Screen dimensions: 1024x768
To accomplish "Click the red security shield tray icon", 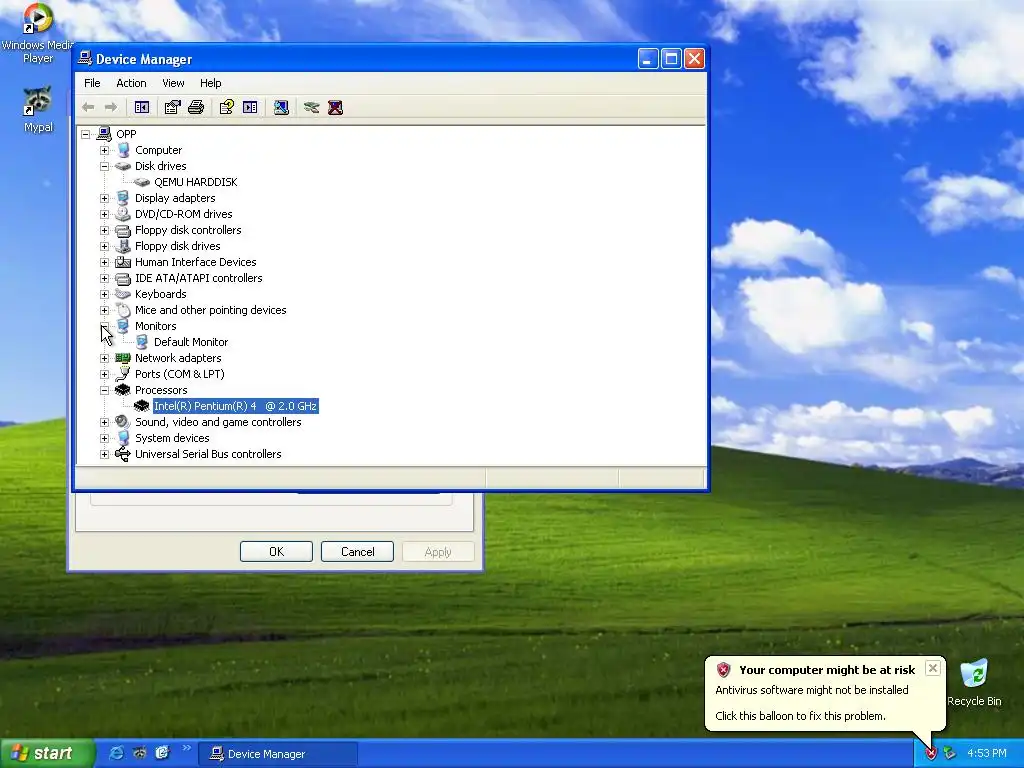I will pos(931,754).
